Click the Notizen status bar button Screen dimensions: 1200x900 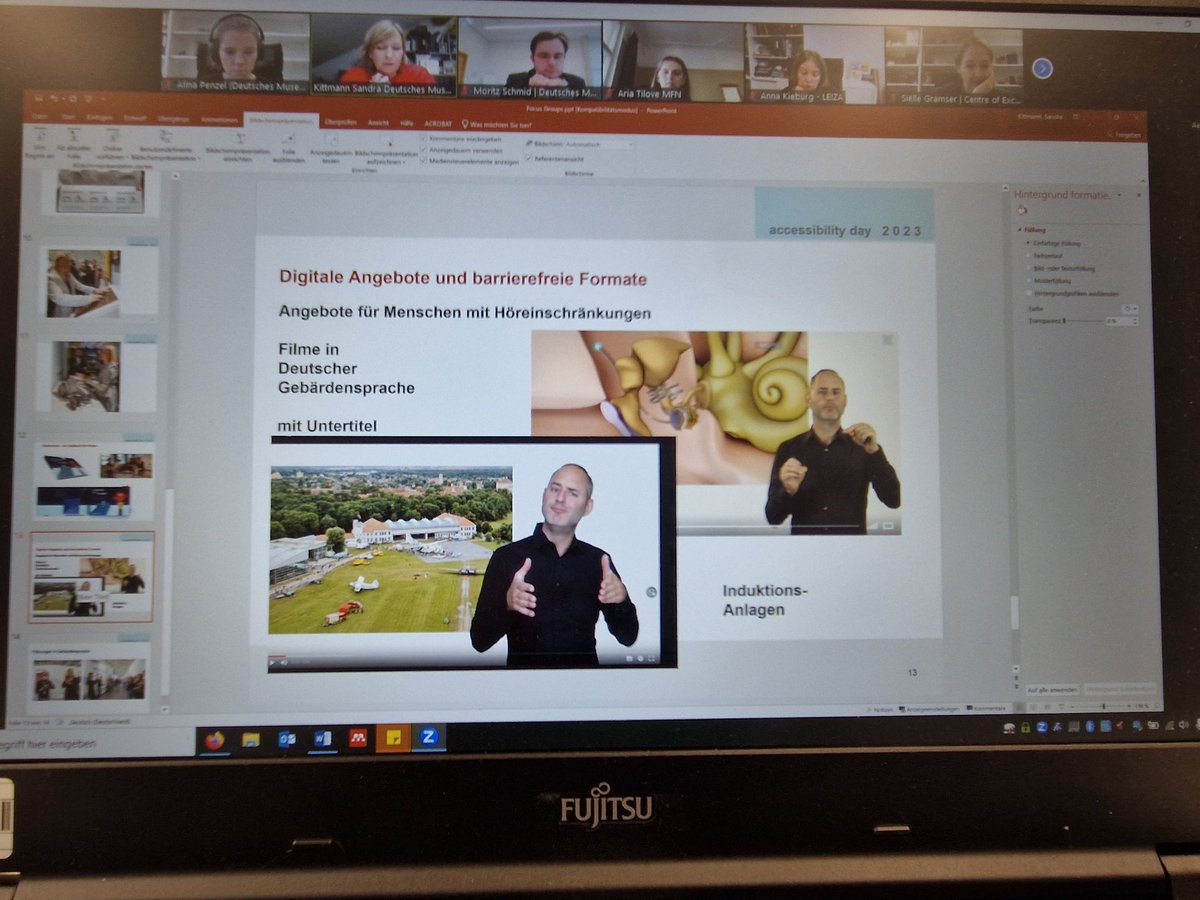tap(881, 709)
